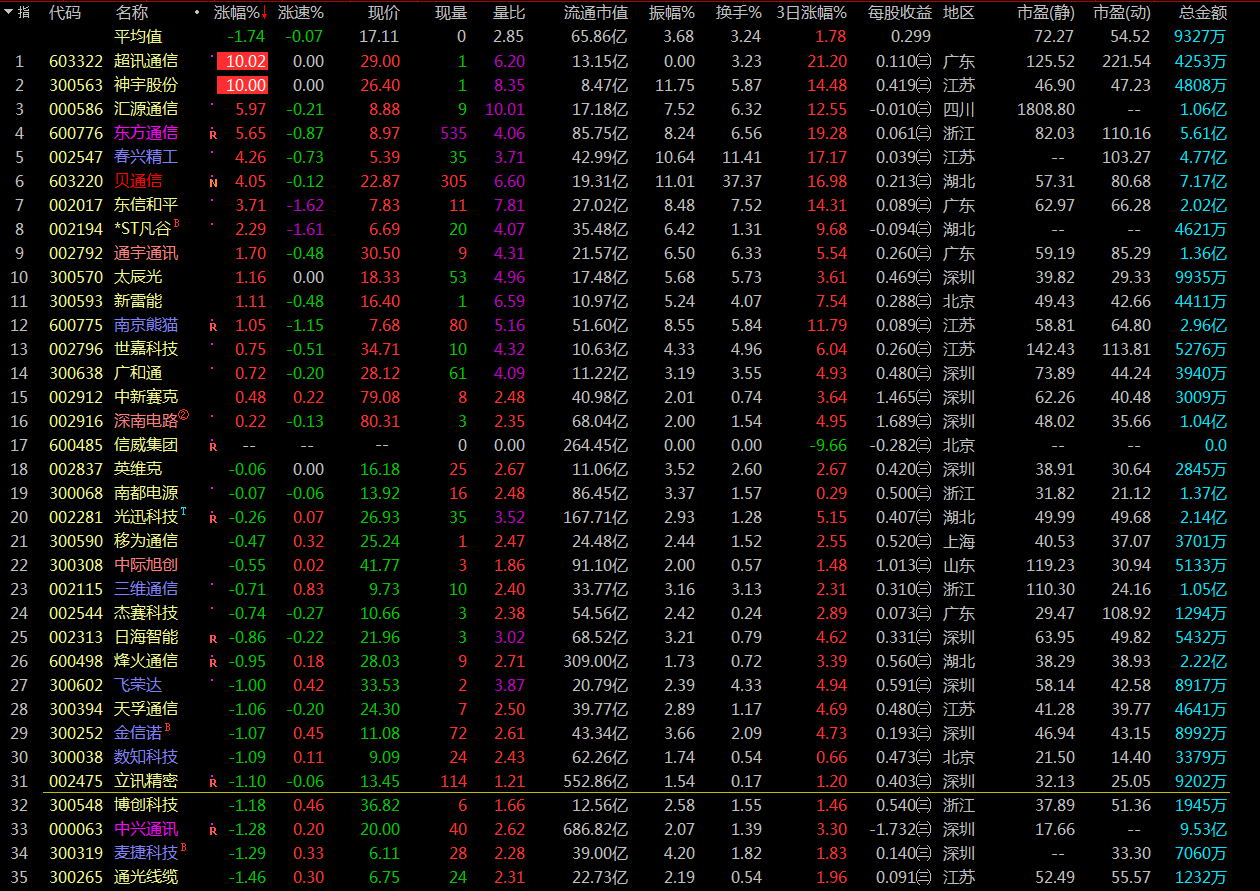The width and height of the screenshot is (1260, 891).
Task: Select the 立讯精密 row
Action: pos(146,781)
